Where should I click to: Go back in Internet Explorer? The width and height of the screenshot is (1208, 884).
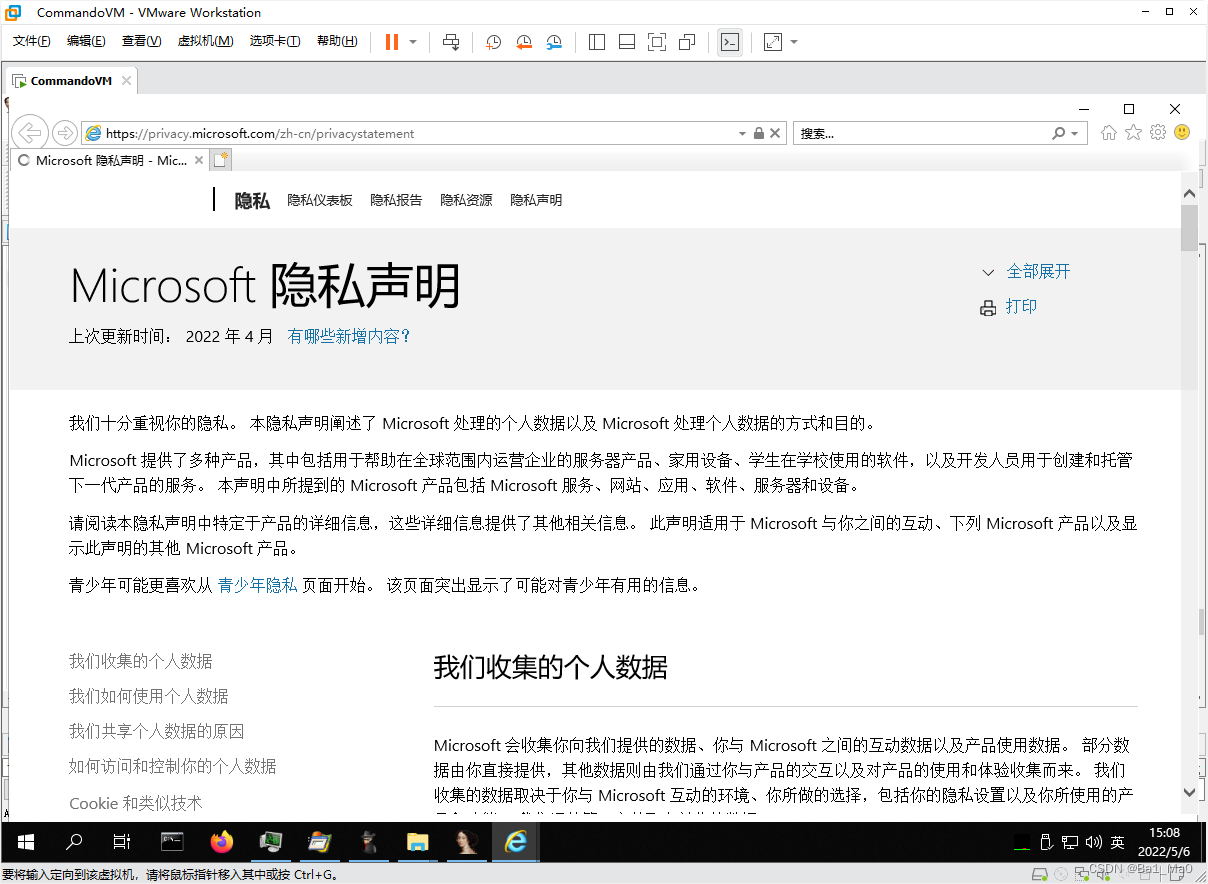(x=31, y=132)
